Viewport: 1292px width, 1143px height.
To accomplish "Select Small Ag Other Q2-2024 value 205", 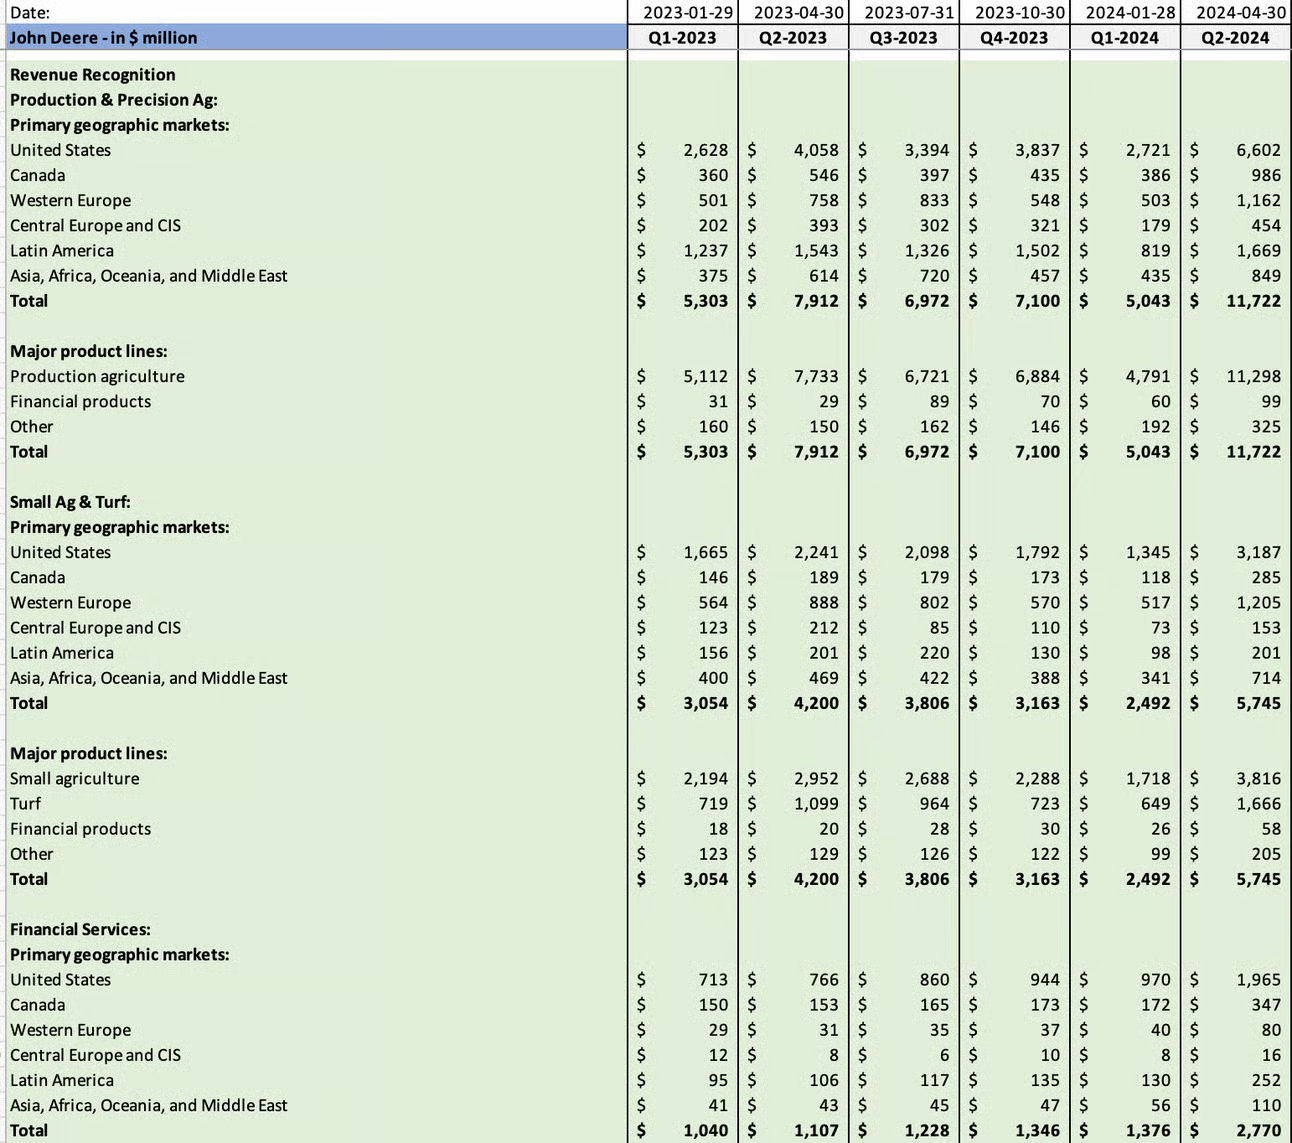I will pos(1266,854).
